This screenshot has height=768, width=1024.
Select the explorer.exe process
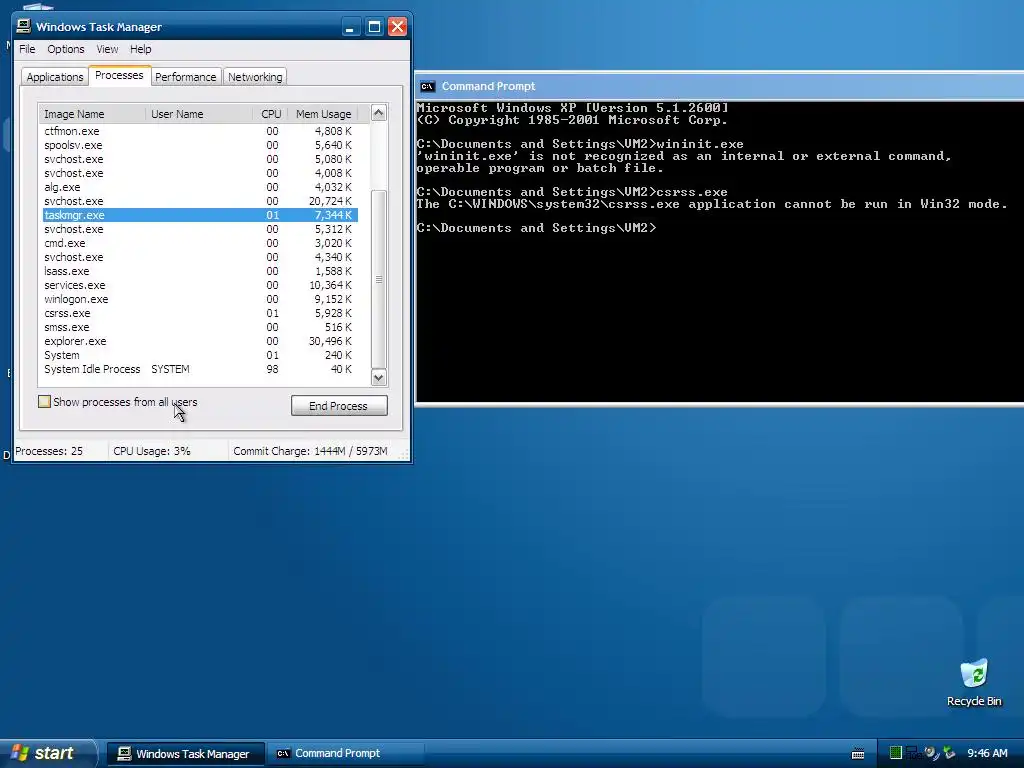200,341
